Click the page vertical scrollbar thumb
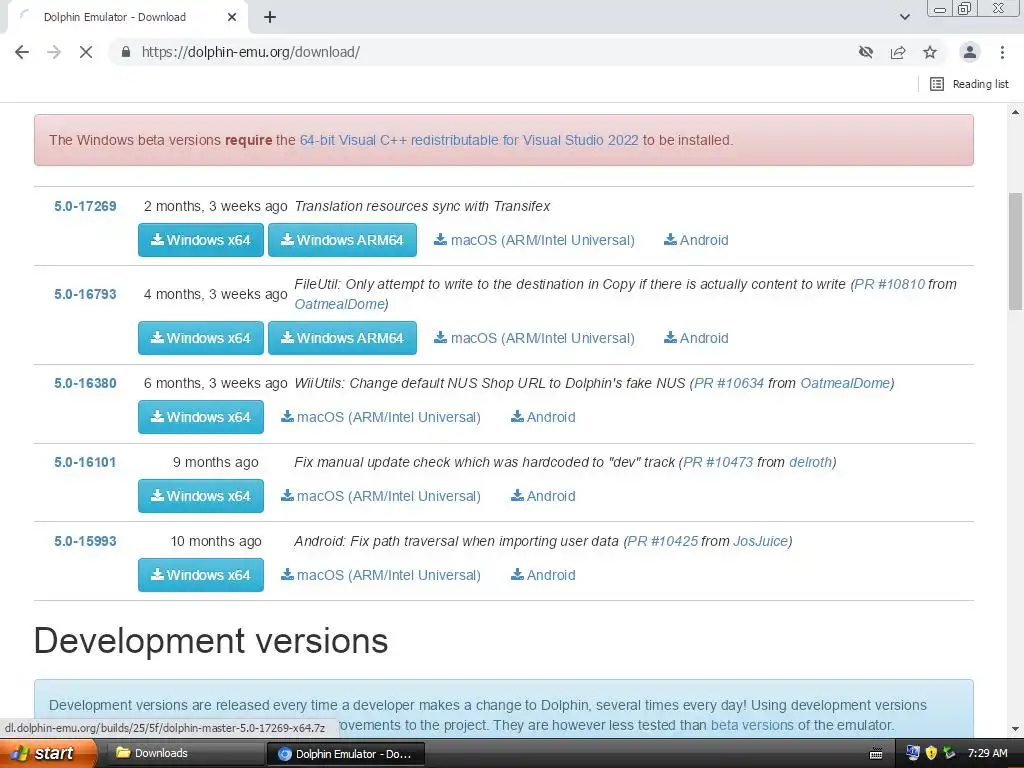This screenshot has height=768, width=1024. click(1015, 251)
